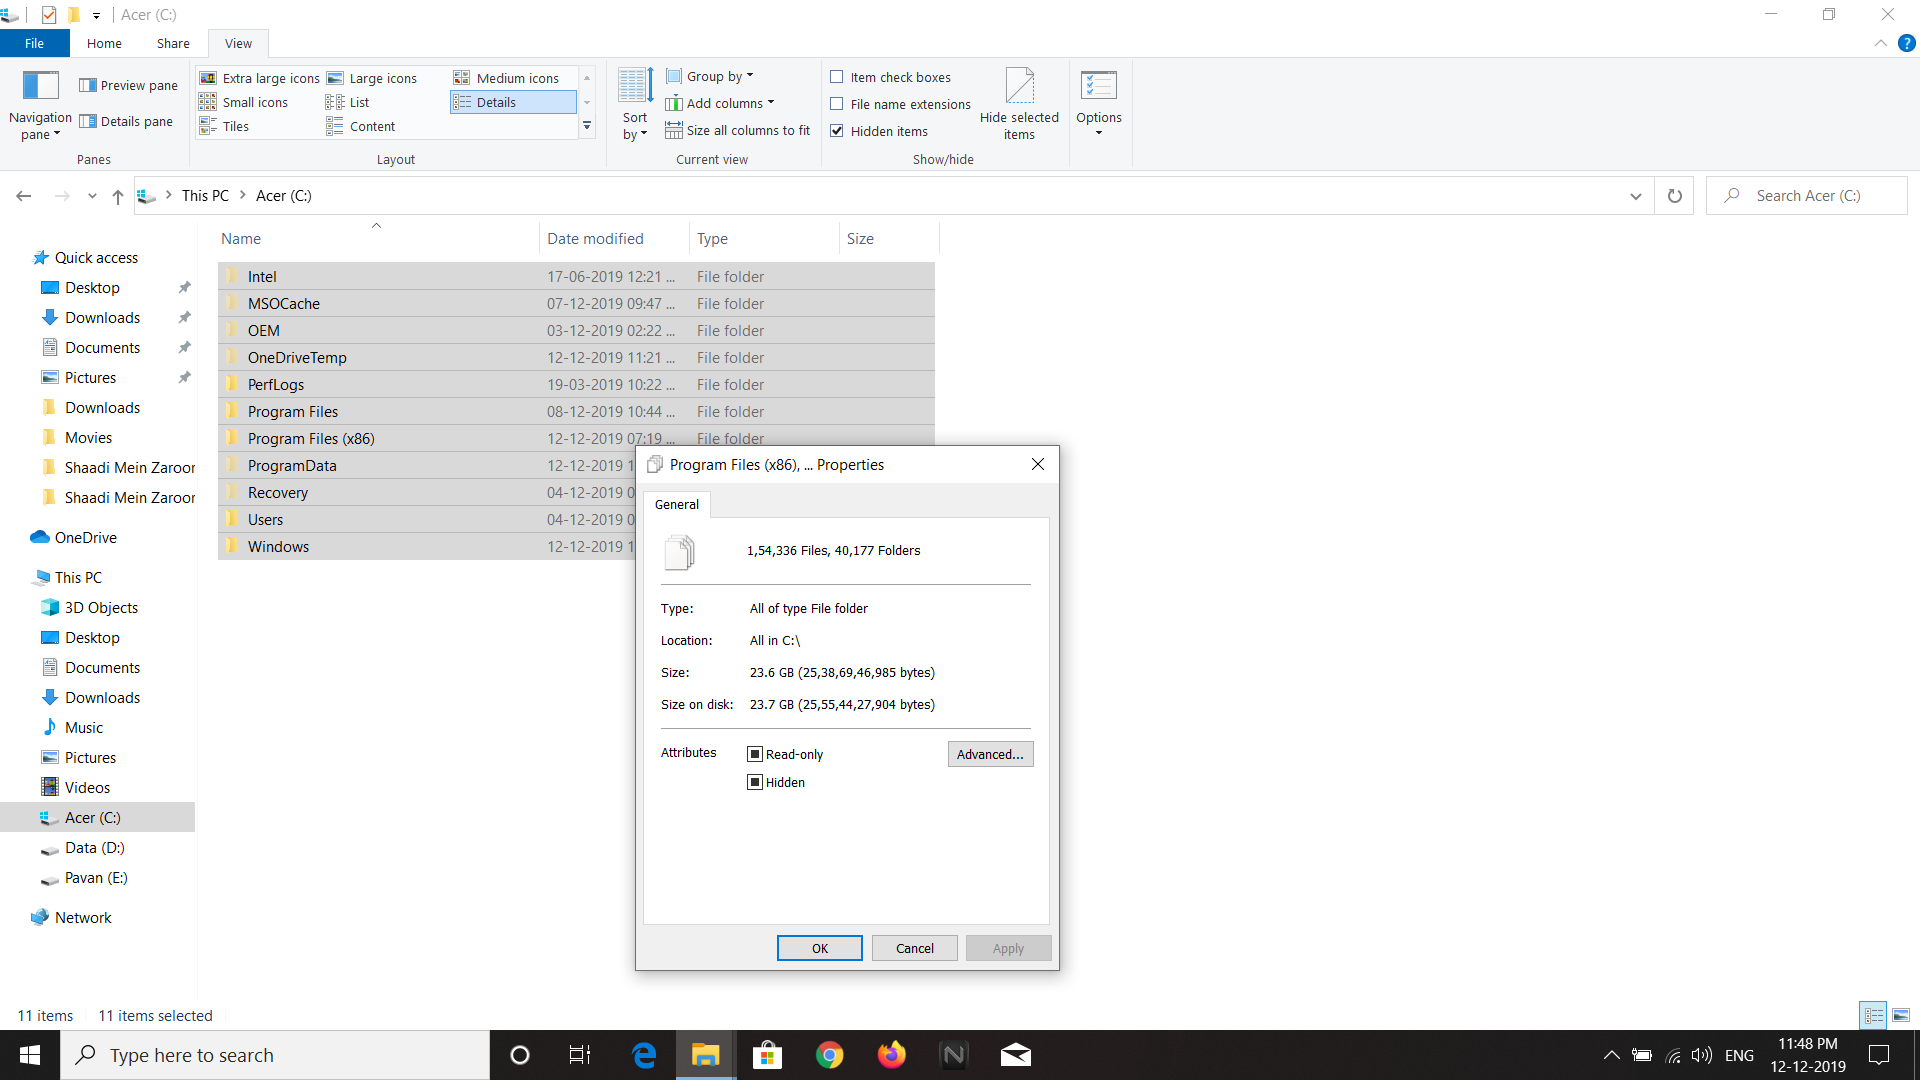Click This PC in address breadcrumb
The height and width of the screenshot is (1080, 1920).
[x=205, y=196]
